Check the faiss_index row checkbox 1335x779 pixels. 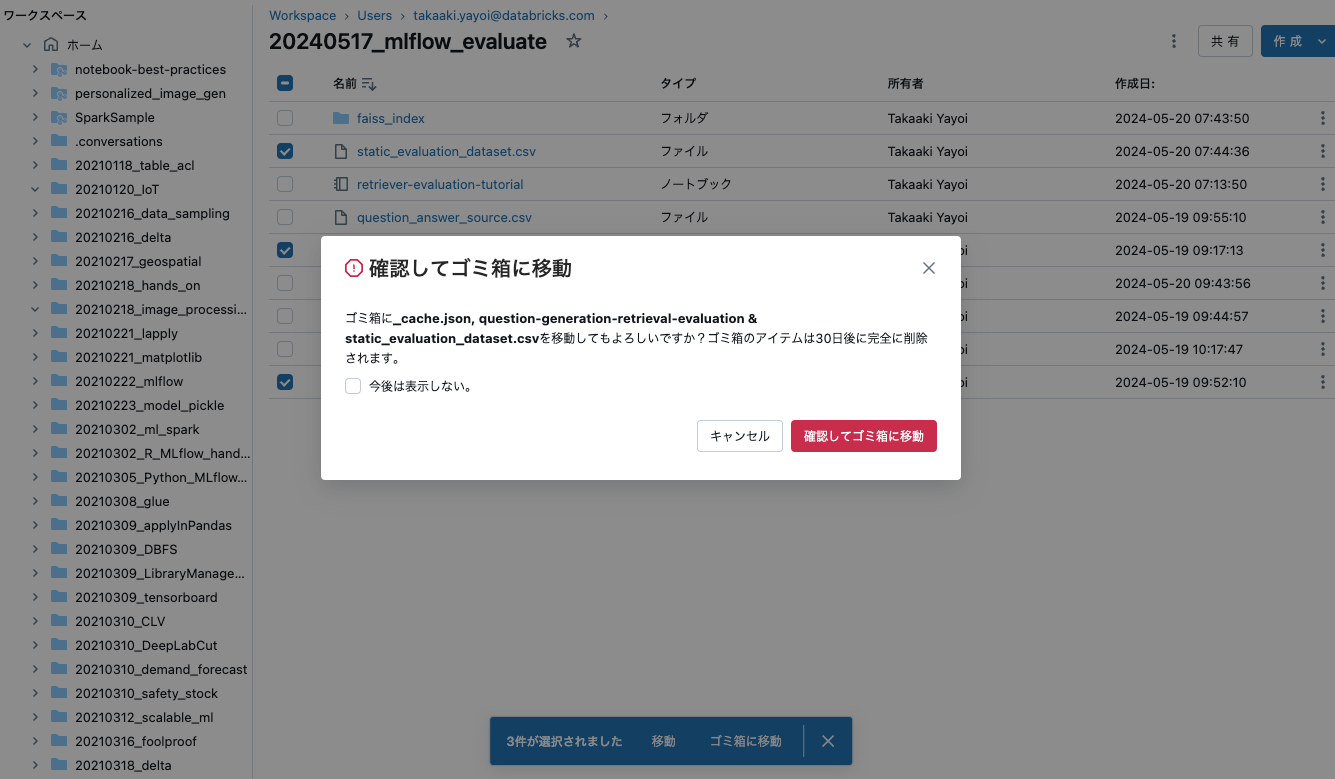pos(284,117)
